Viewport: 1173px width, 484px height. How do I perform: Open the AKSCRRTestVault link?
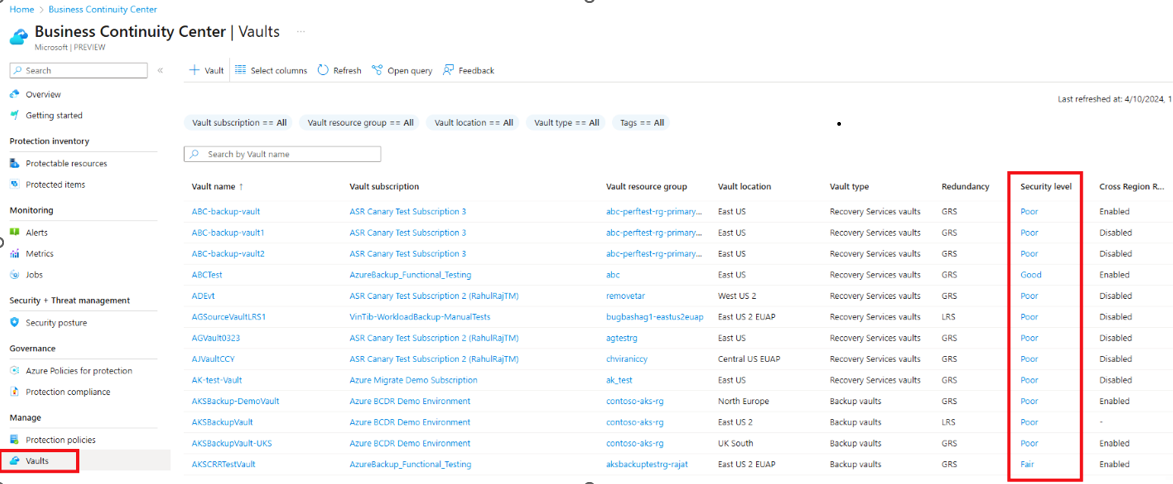pyautogui.click(x=223, y=464)
